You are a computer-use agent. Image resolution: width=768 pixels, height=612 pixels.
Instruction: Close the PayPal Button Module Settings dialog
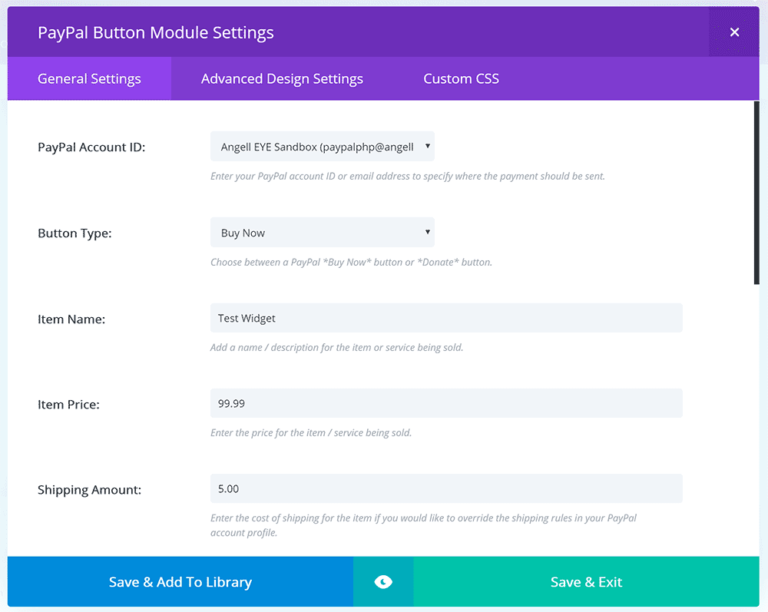click(734, 32)
